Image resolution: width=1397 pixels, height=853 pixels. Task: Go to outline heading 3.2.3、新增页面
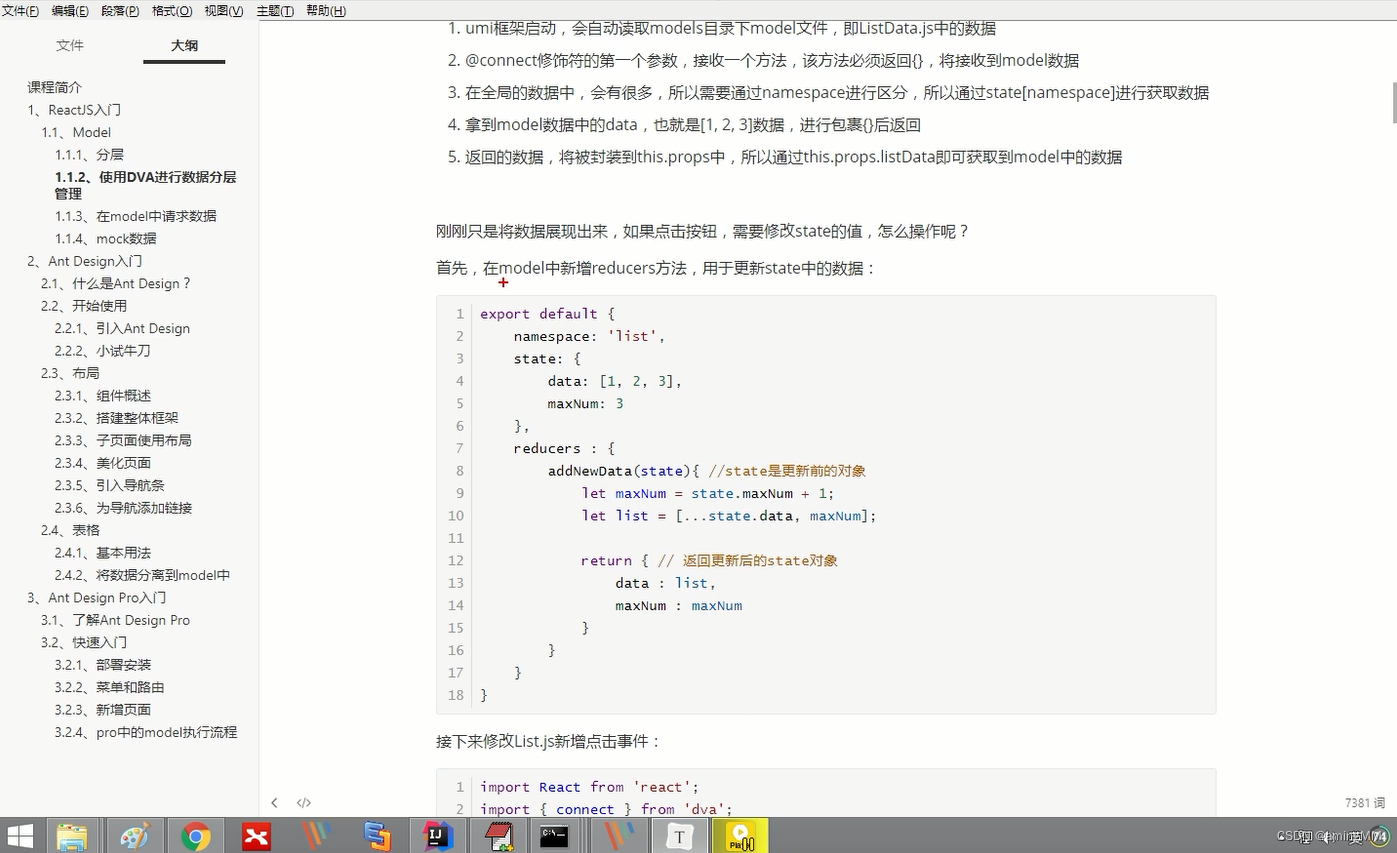103,710
